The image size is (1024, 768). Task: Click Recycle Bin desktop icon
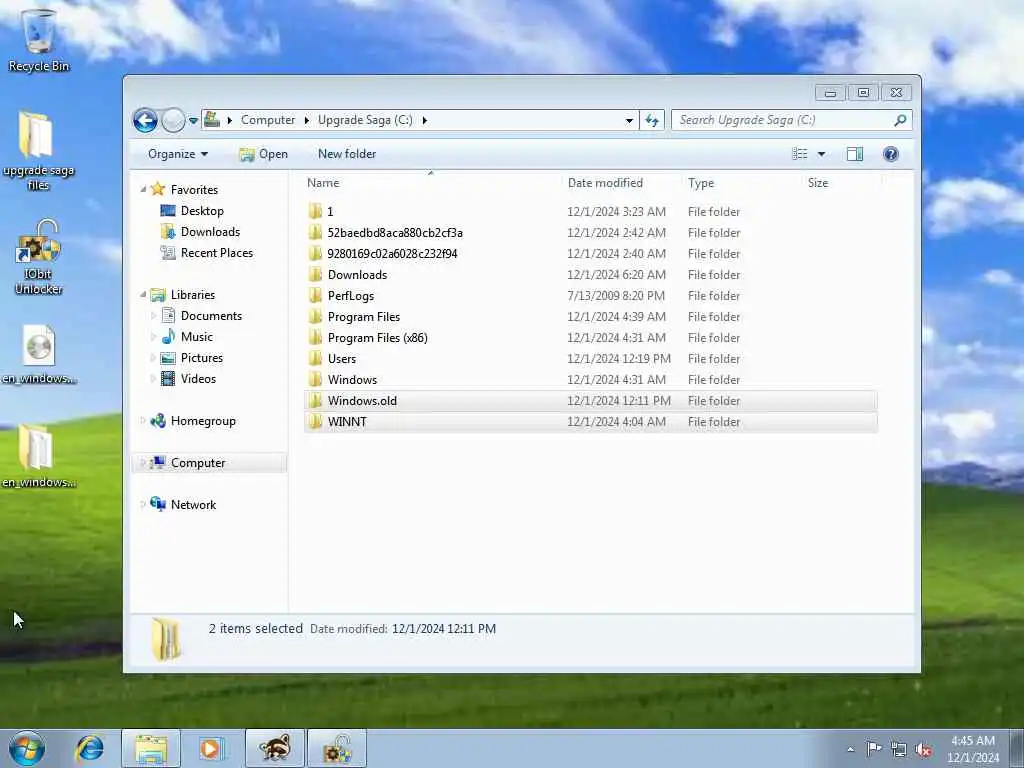coord(39,40)
